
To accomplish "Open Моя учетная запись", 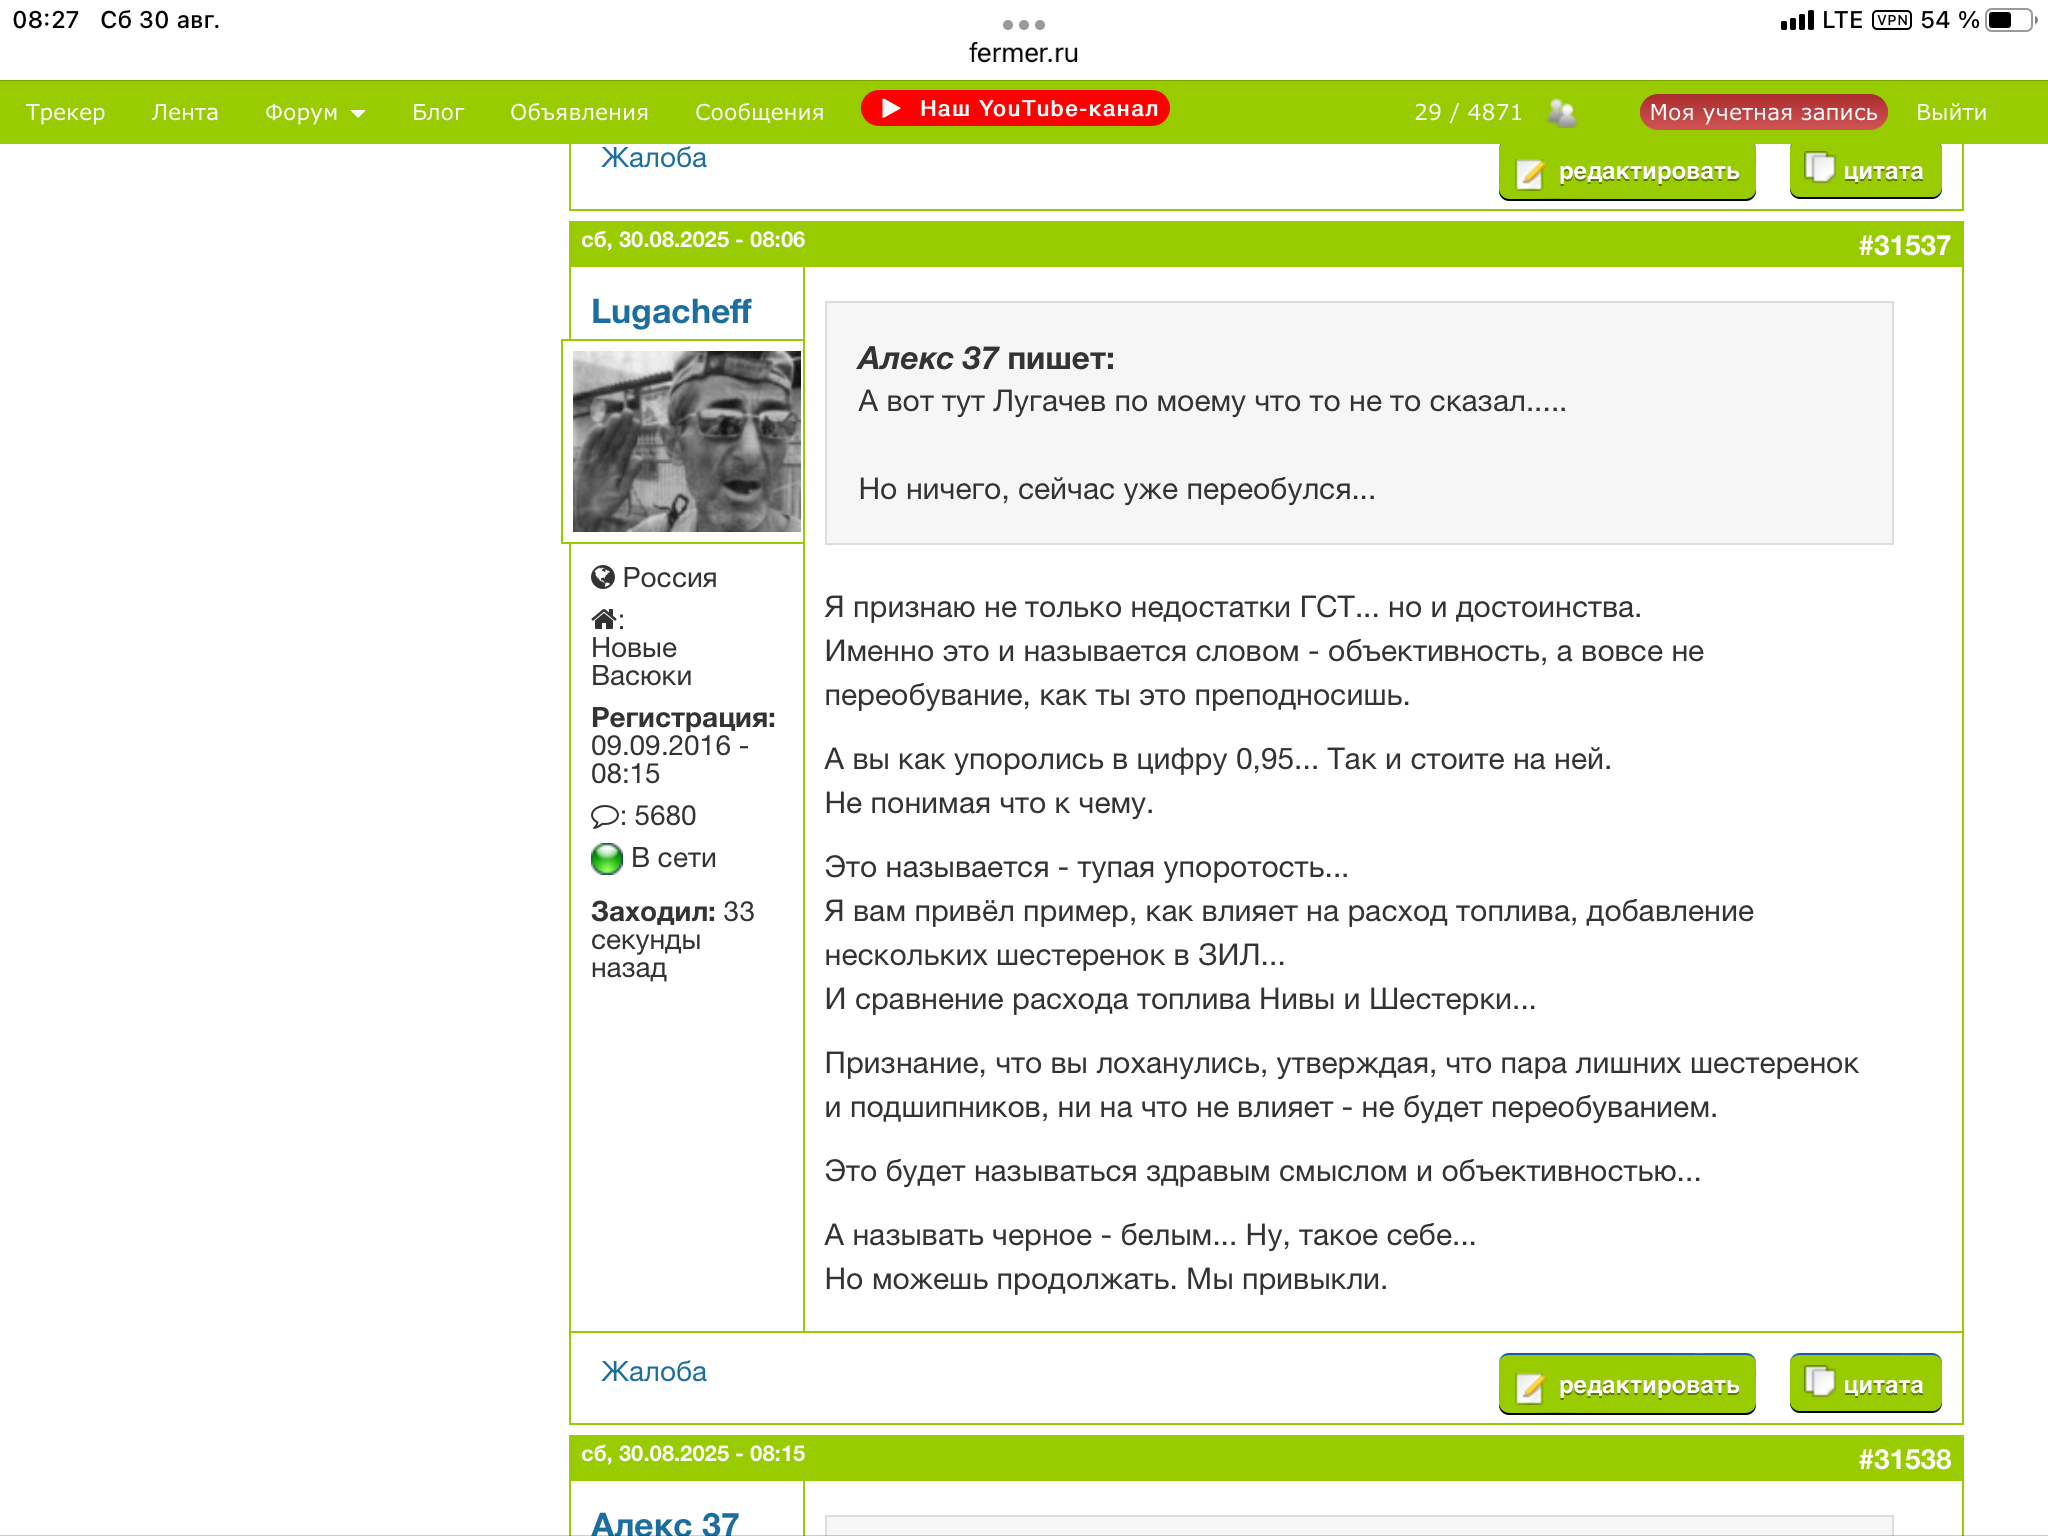I will coord(1763,112).
